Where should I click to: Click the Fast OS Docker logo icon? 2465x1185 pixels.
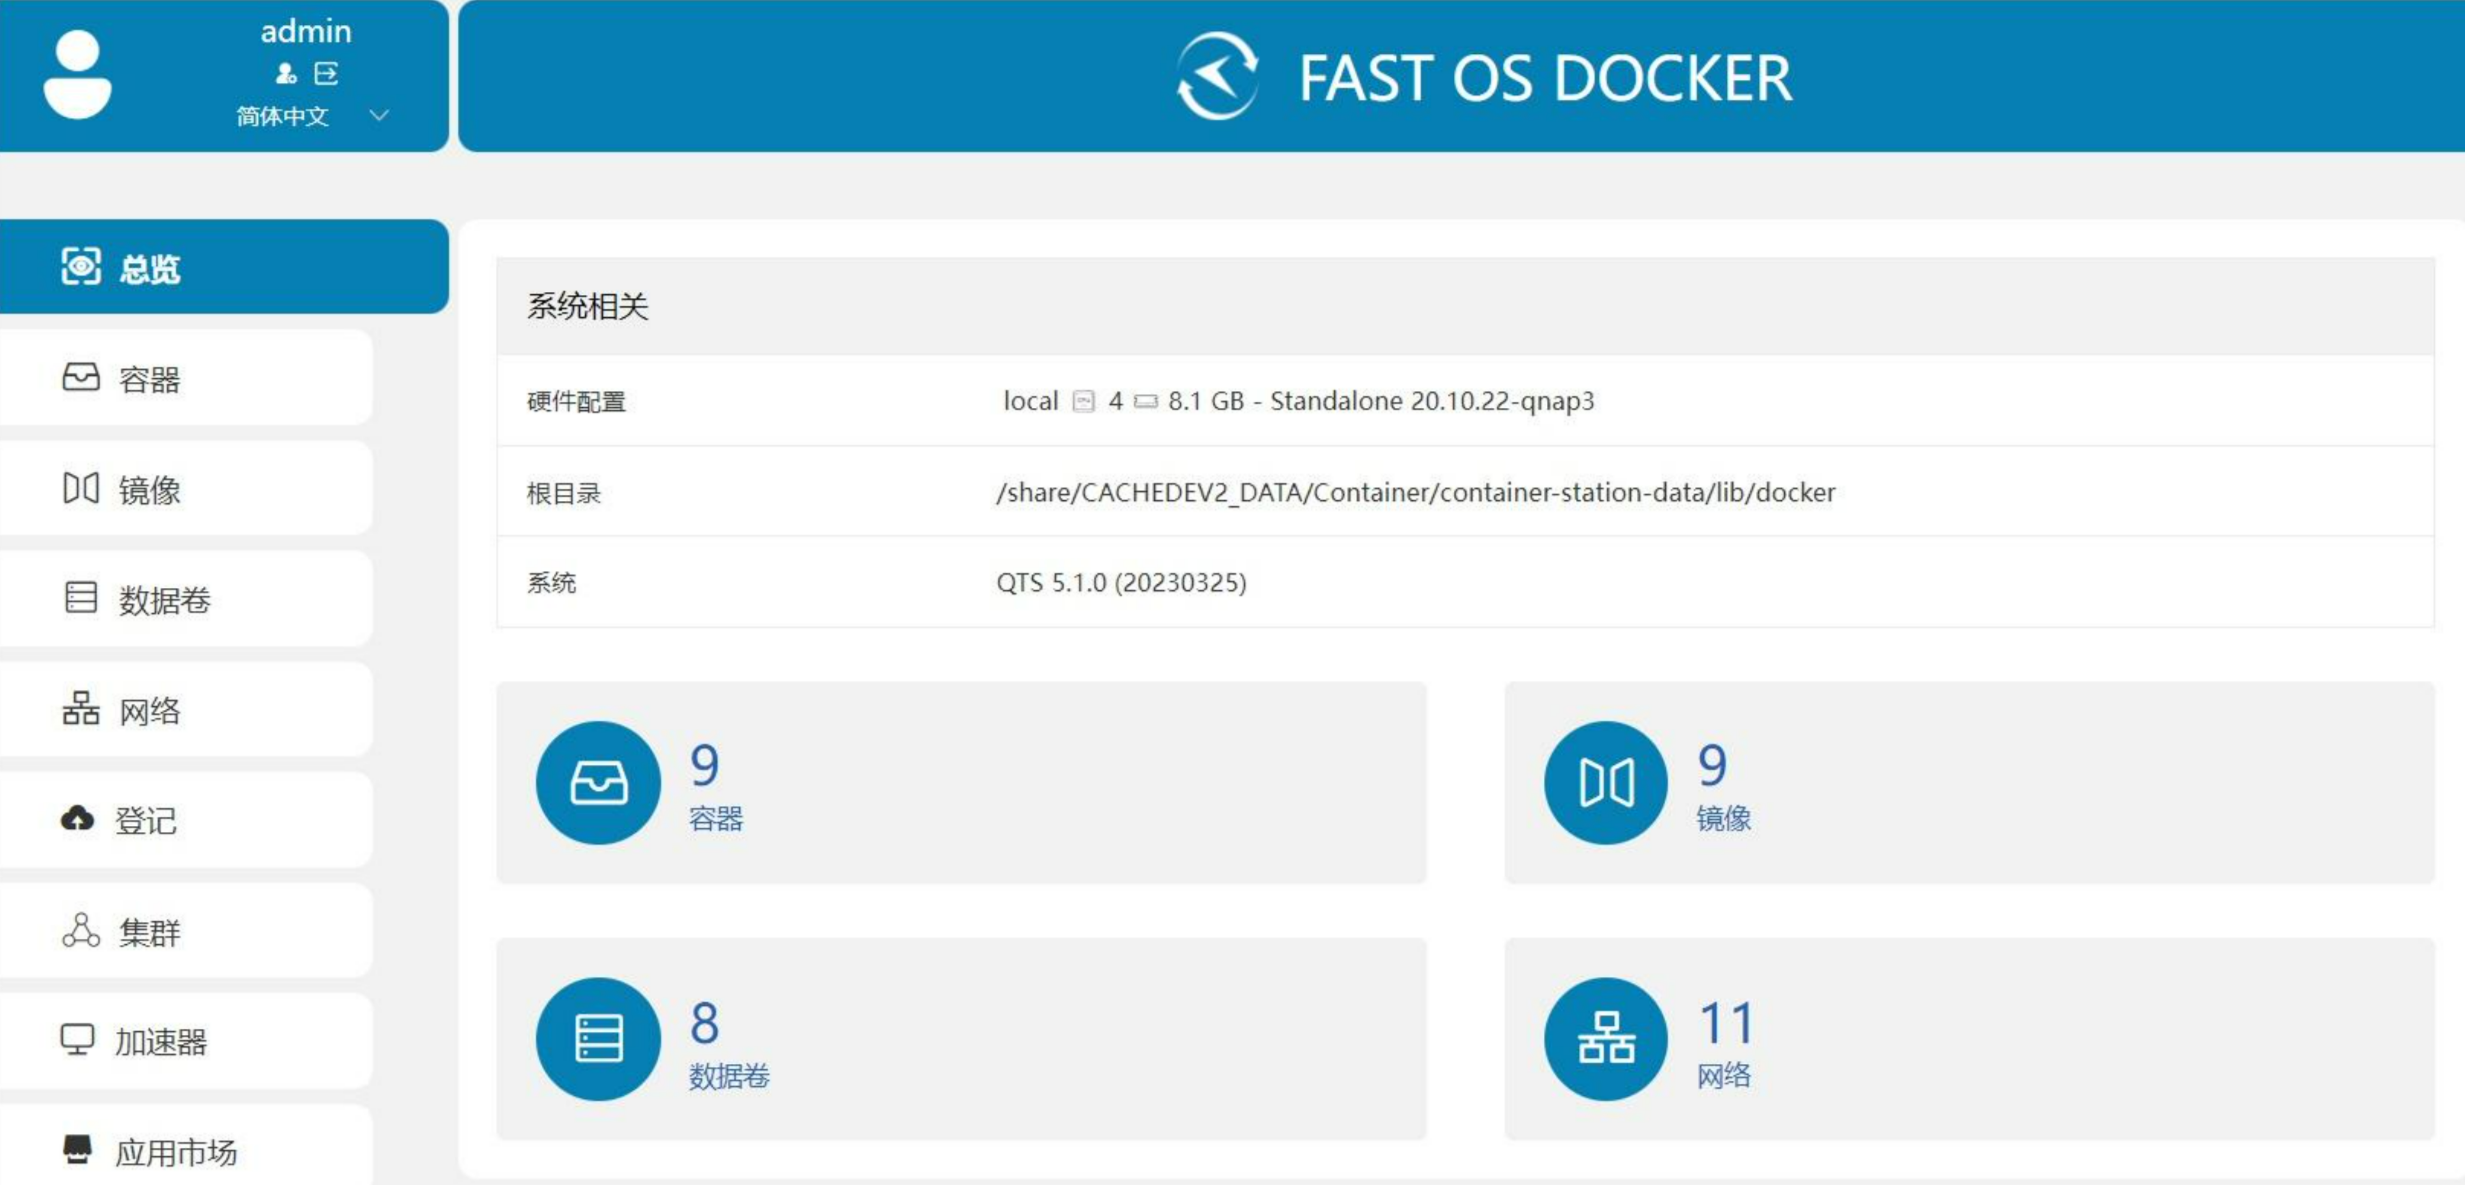pyautogui.click(x=1217, y=76)
